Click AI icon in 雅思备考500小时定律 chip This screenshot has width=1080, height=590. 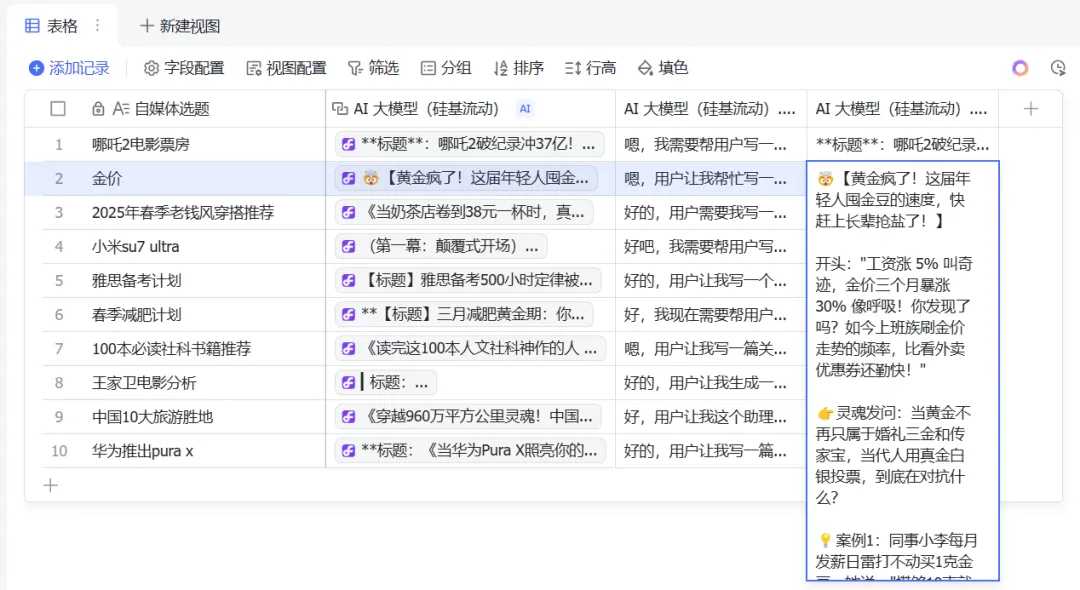tap(349, 281)
